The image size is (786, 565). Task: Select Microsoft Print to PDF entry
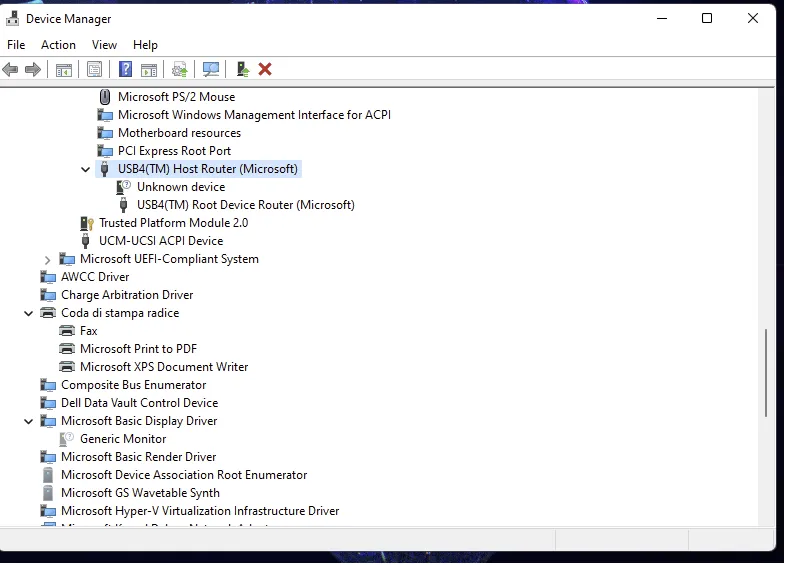click(138, 349)
